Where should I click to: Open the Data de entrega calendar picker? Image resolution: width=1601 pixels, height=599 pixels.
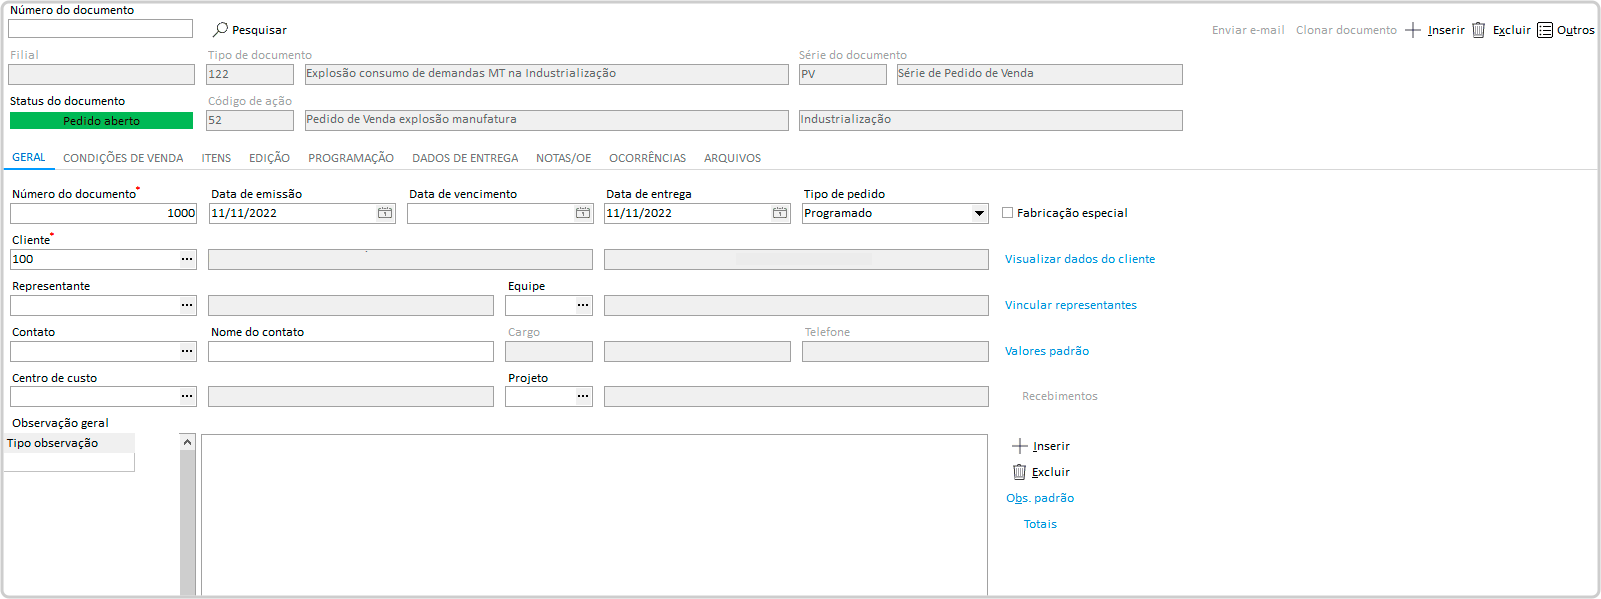780,213
